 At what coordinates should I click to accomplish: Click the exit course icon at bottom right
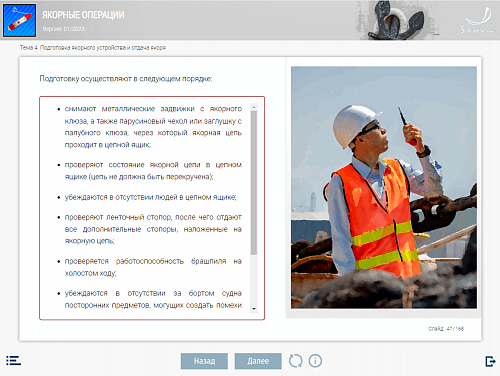pyautogui.click(x=490, y=361)
